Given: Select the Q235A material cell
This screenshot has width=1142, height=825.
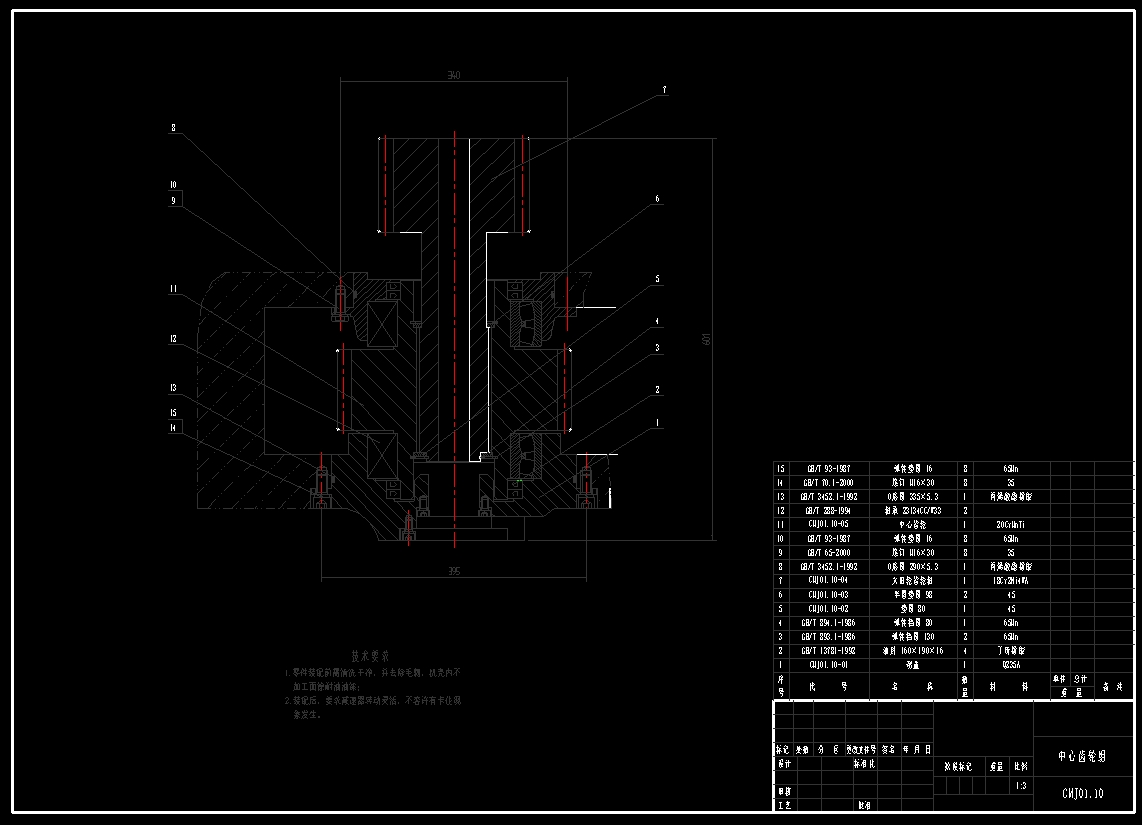Looking at the screenshot, I should [x=1011, y=665].
